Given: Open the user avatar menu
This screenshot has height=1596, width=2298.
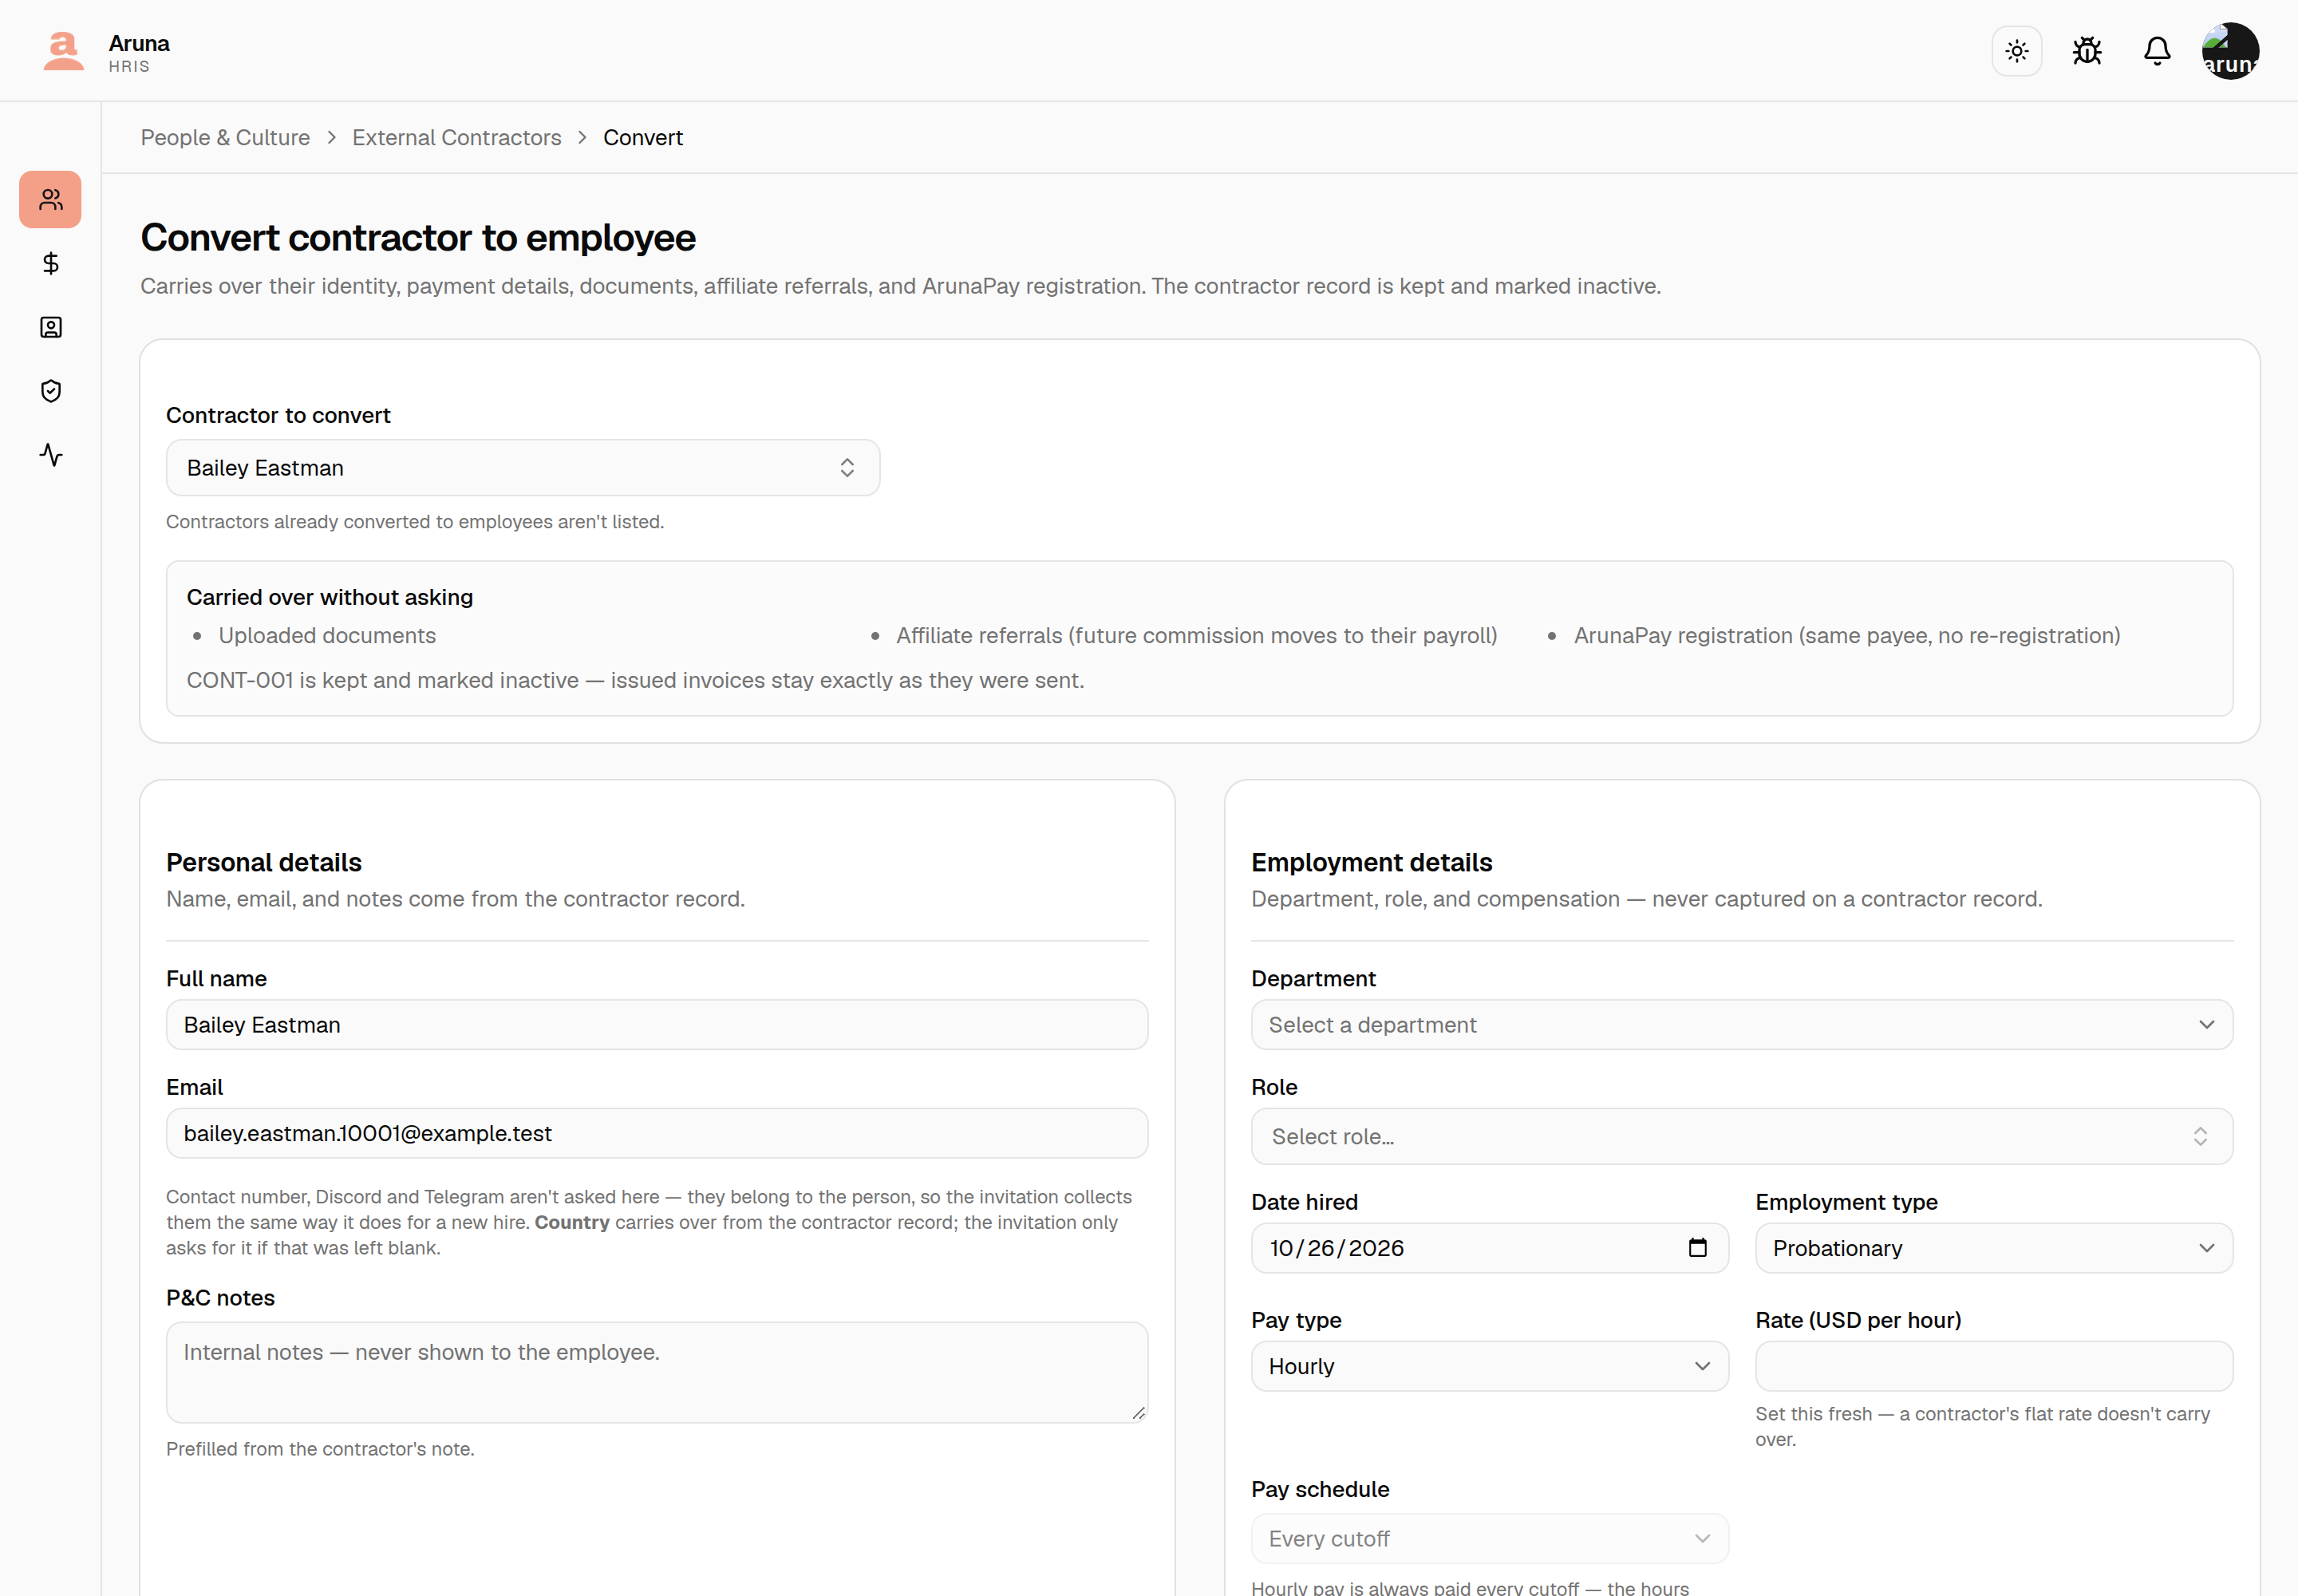Looking at the screenshot, I should coord(2230,51).
